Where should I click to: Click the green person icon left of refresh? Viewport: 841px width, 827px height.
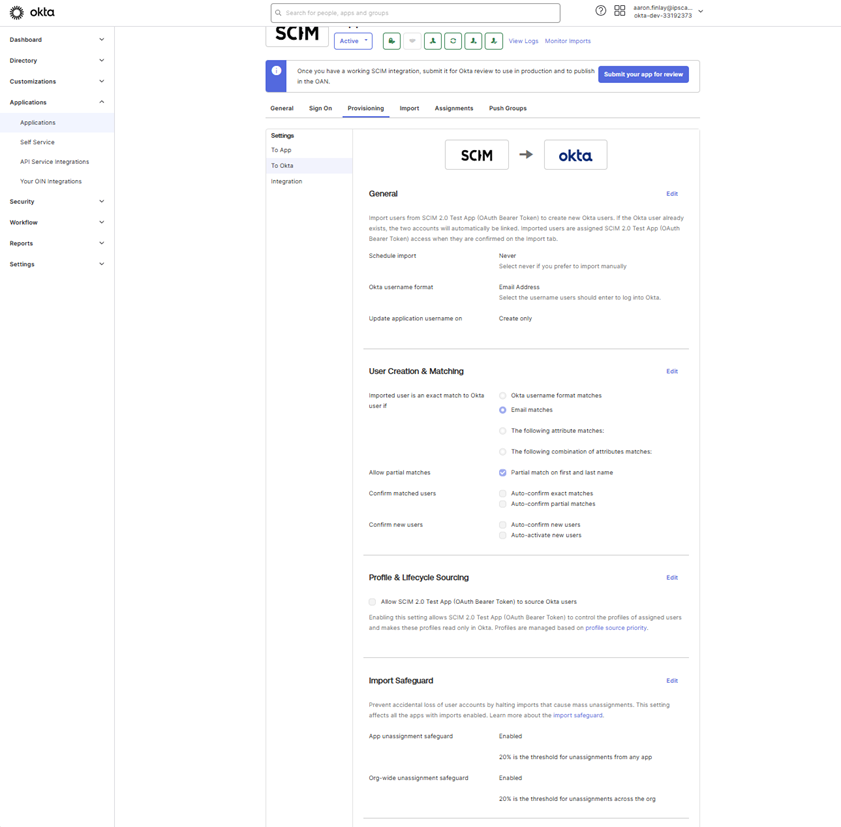pyautogui.click(x=433, y=41)
